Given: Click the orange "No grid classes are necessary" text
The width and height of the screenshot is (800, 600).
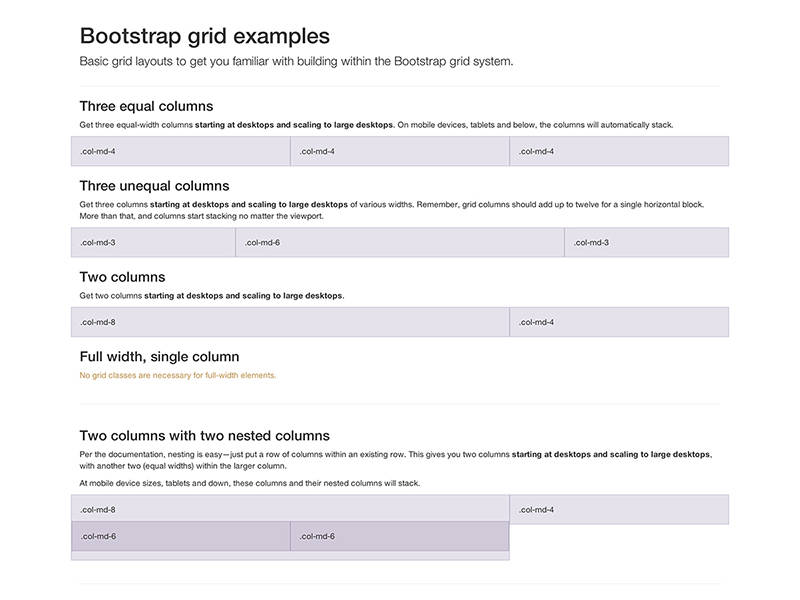Looking at the screenshot, I should pos(178,376).
